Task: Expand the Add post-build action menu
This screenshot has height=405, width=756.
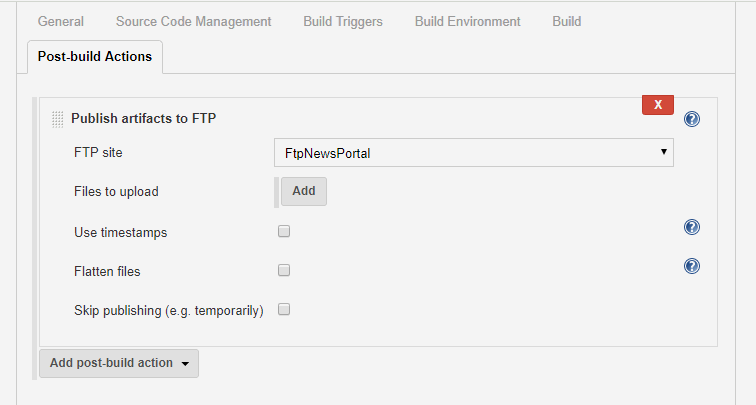Action: tap(119, 363)
